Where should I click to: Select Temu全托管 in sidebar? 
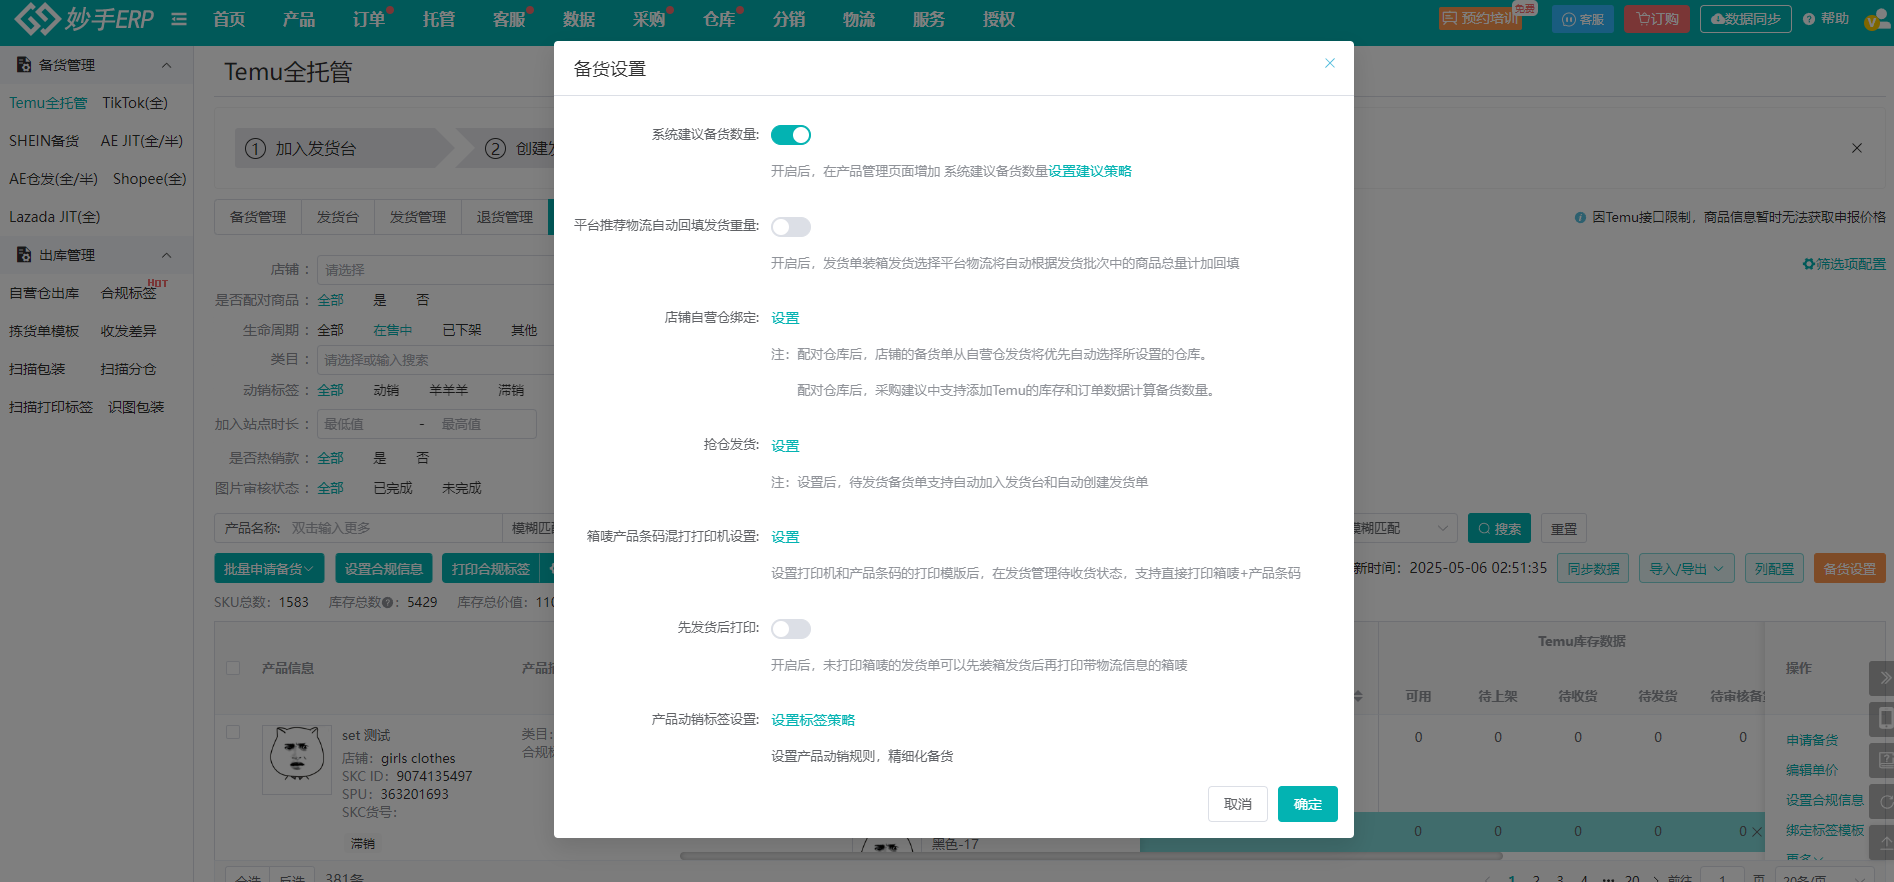(48, 103)
